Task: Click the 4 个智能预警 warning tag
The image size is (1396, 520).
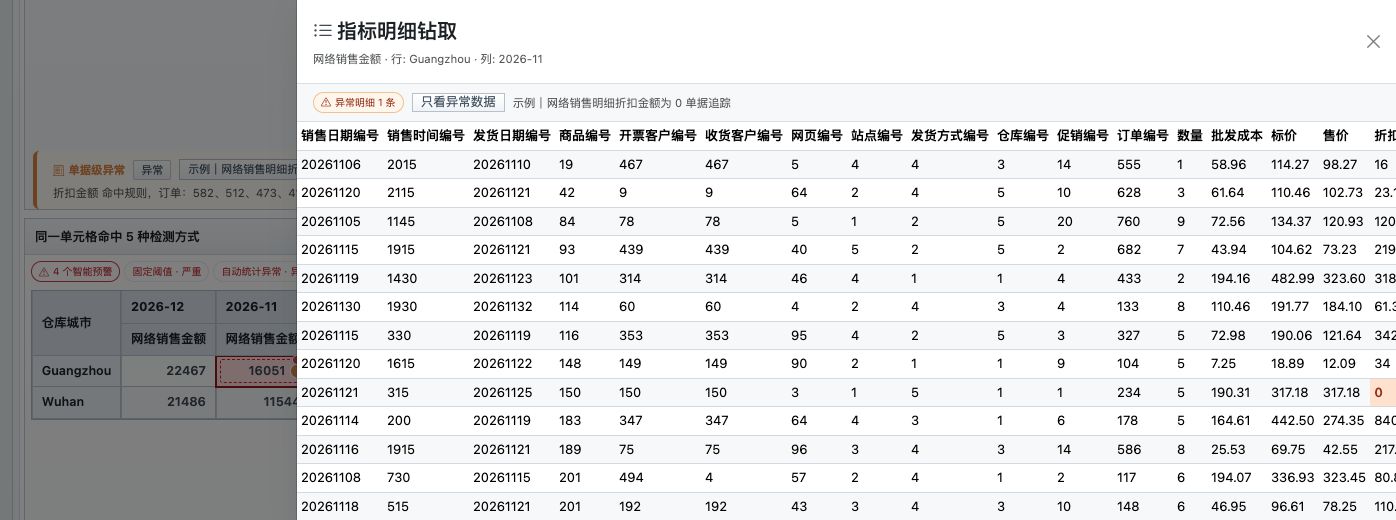Action: 76,271
